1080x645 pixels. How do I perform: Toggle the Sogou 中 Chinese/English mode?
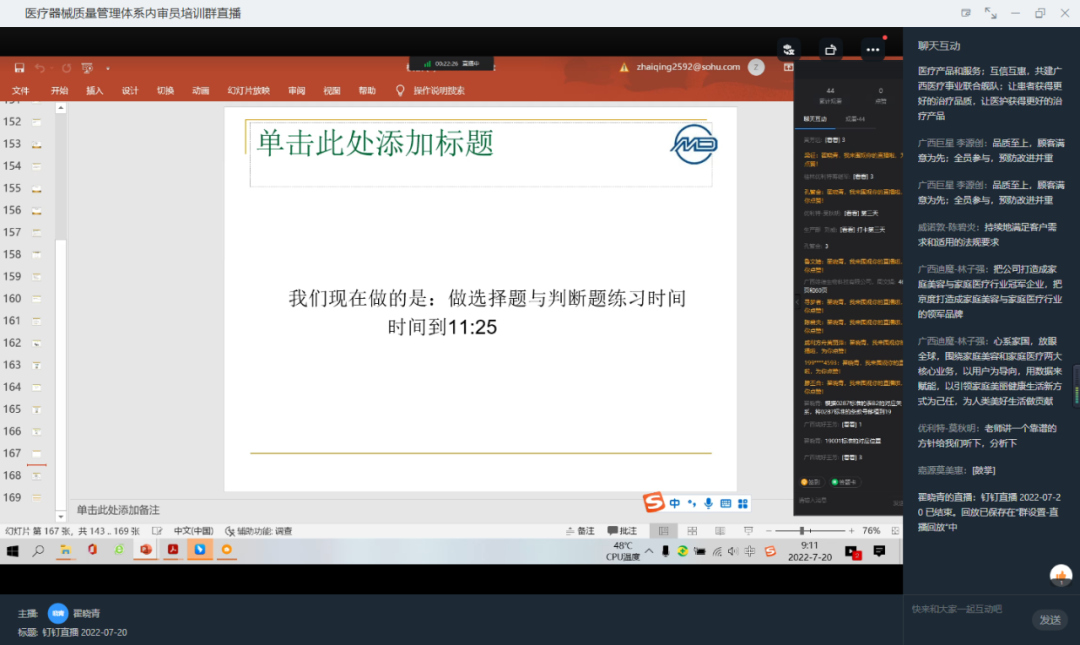pyautogui.click(x=675, y=504)
